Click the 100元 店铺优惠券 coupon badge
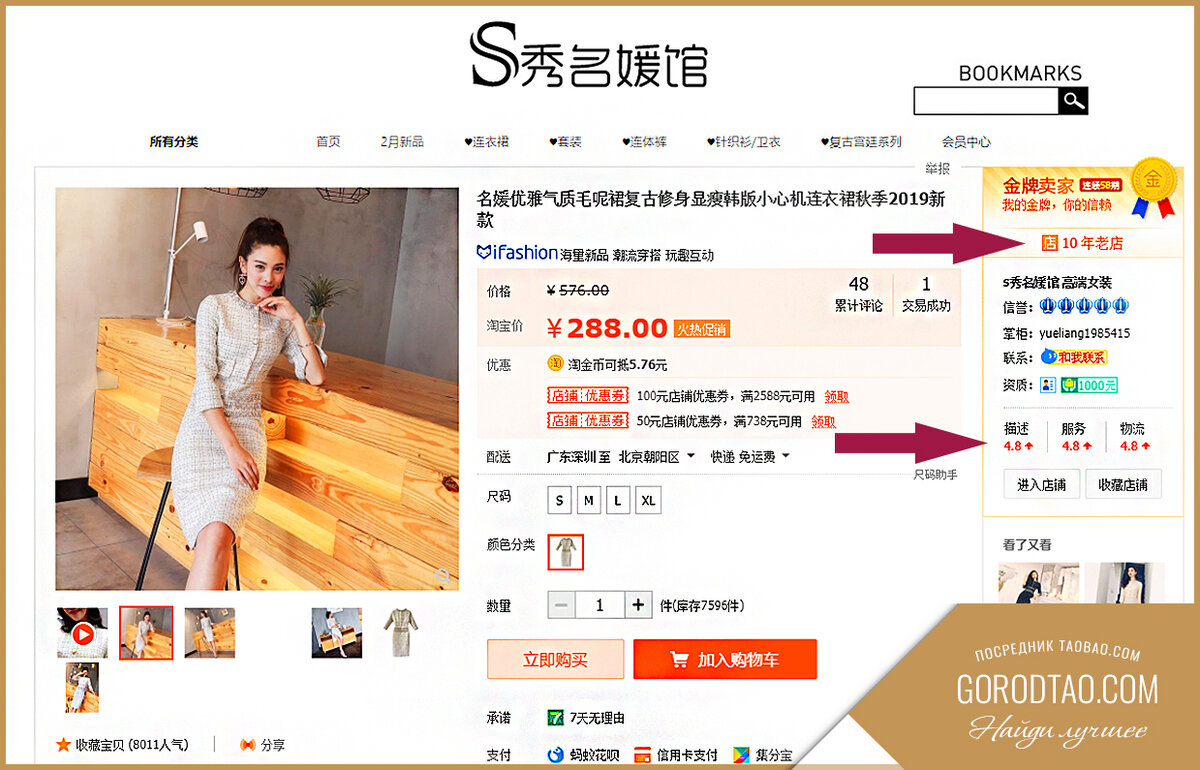Screen dimensions: 1200x770 (588, 396)
